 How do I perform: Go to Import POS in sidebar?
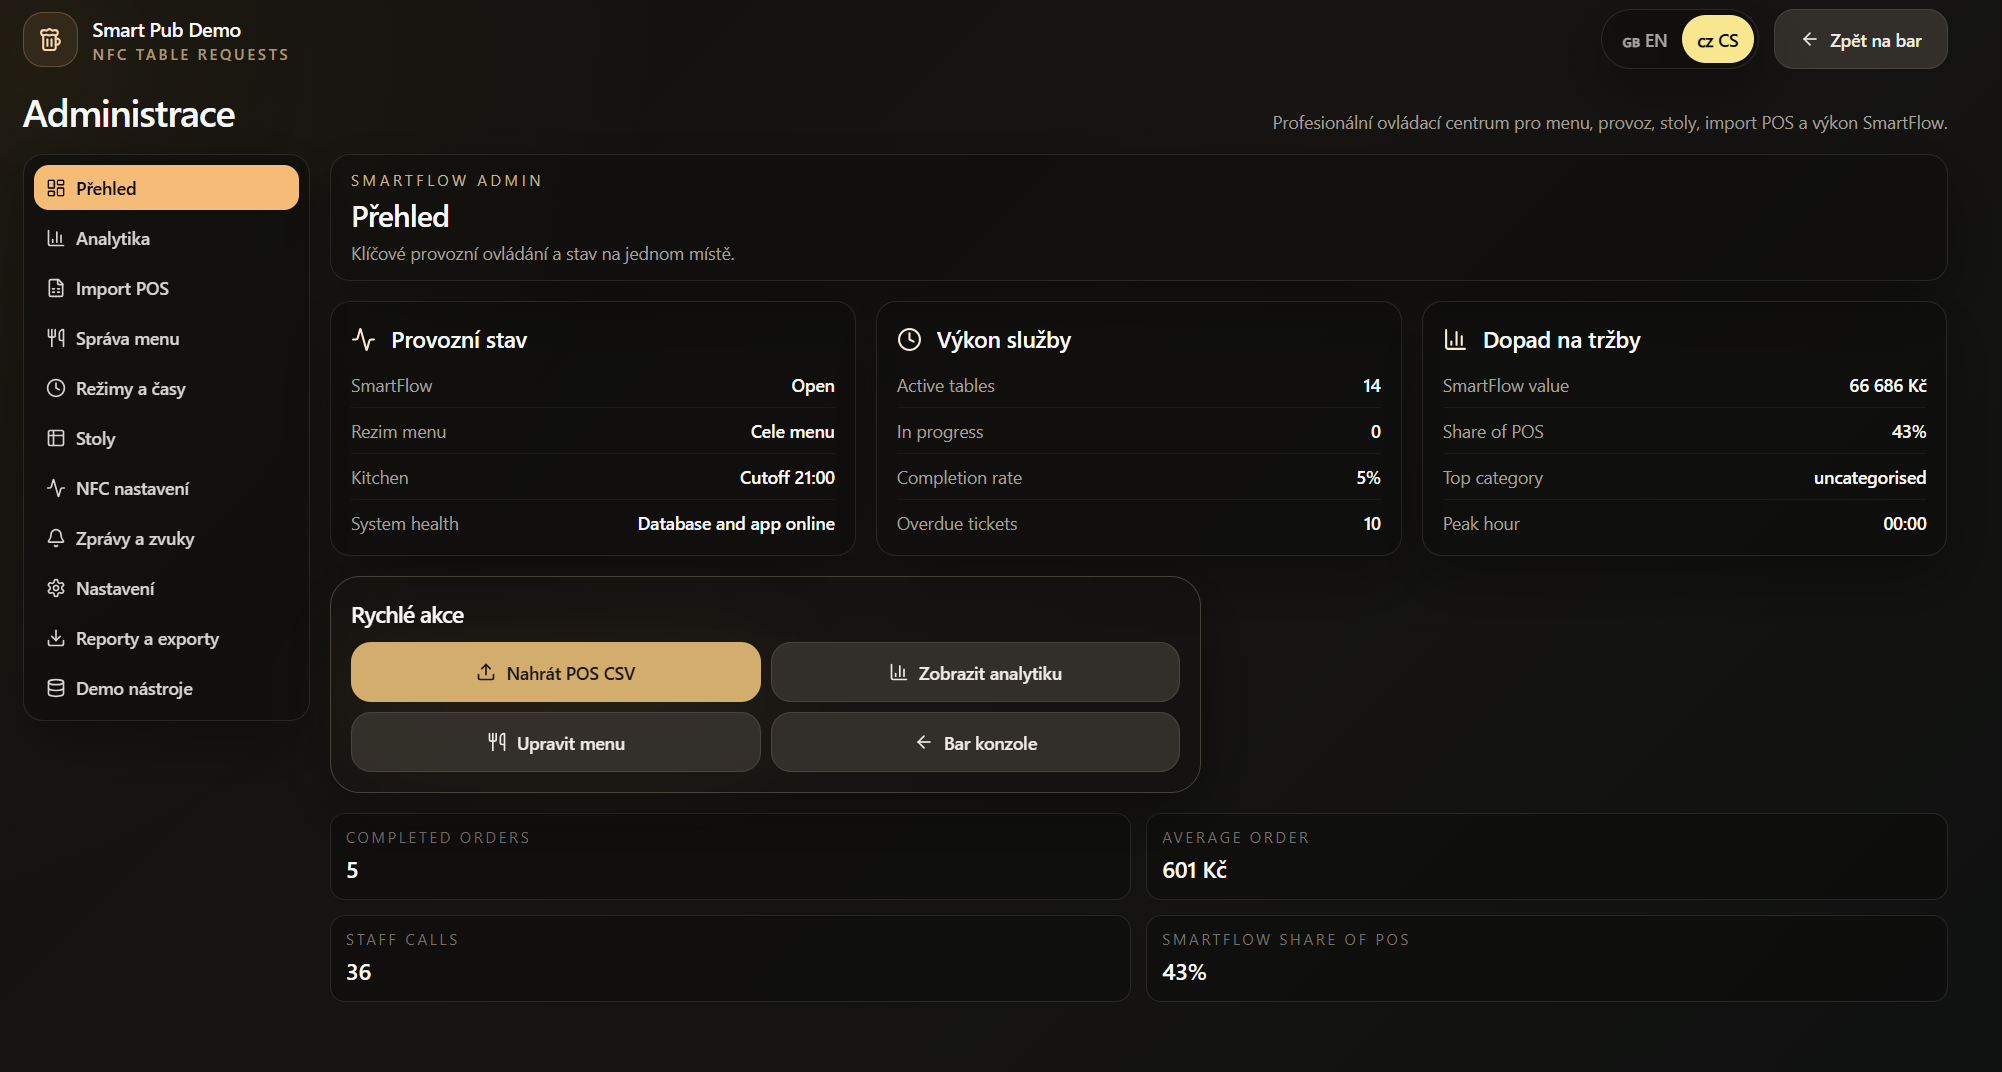coord(166,288)
